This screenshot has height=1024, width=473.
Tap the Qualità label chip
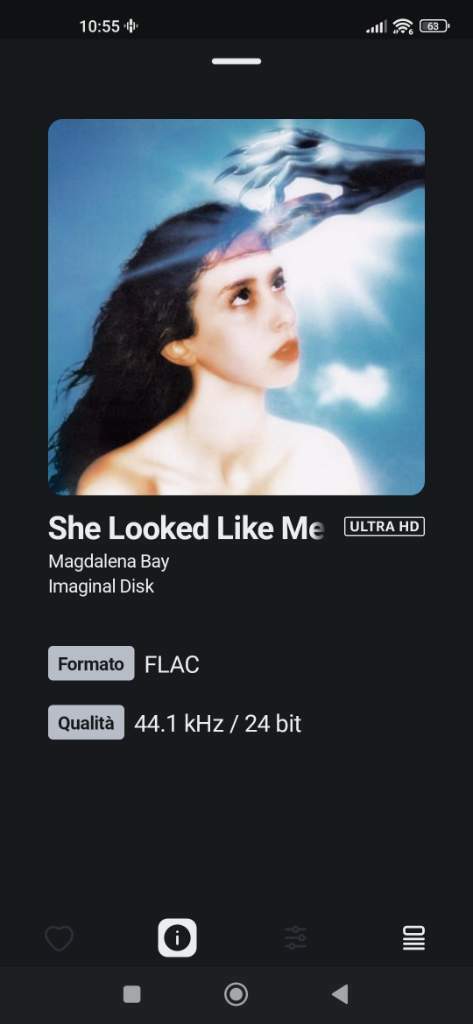click(86, 723)
